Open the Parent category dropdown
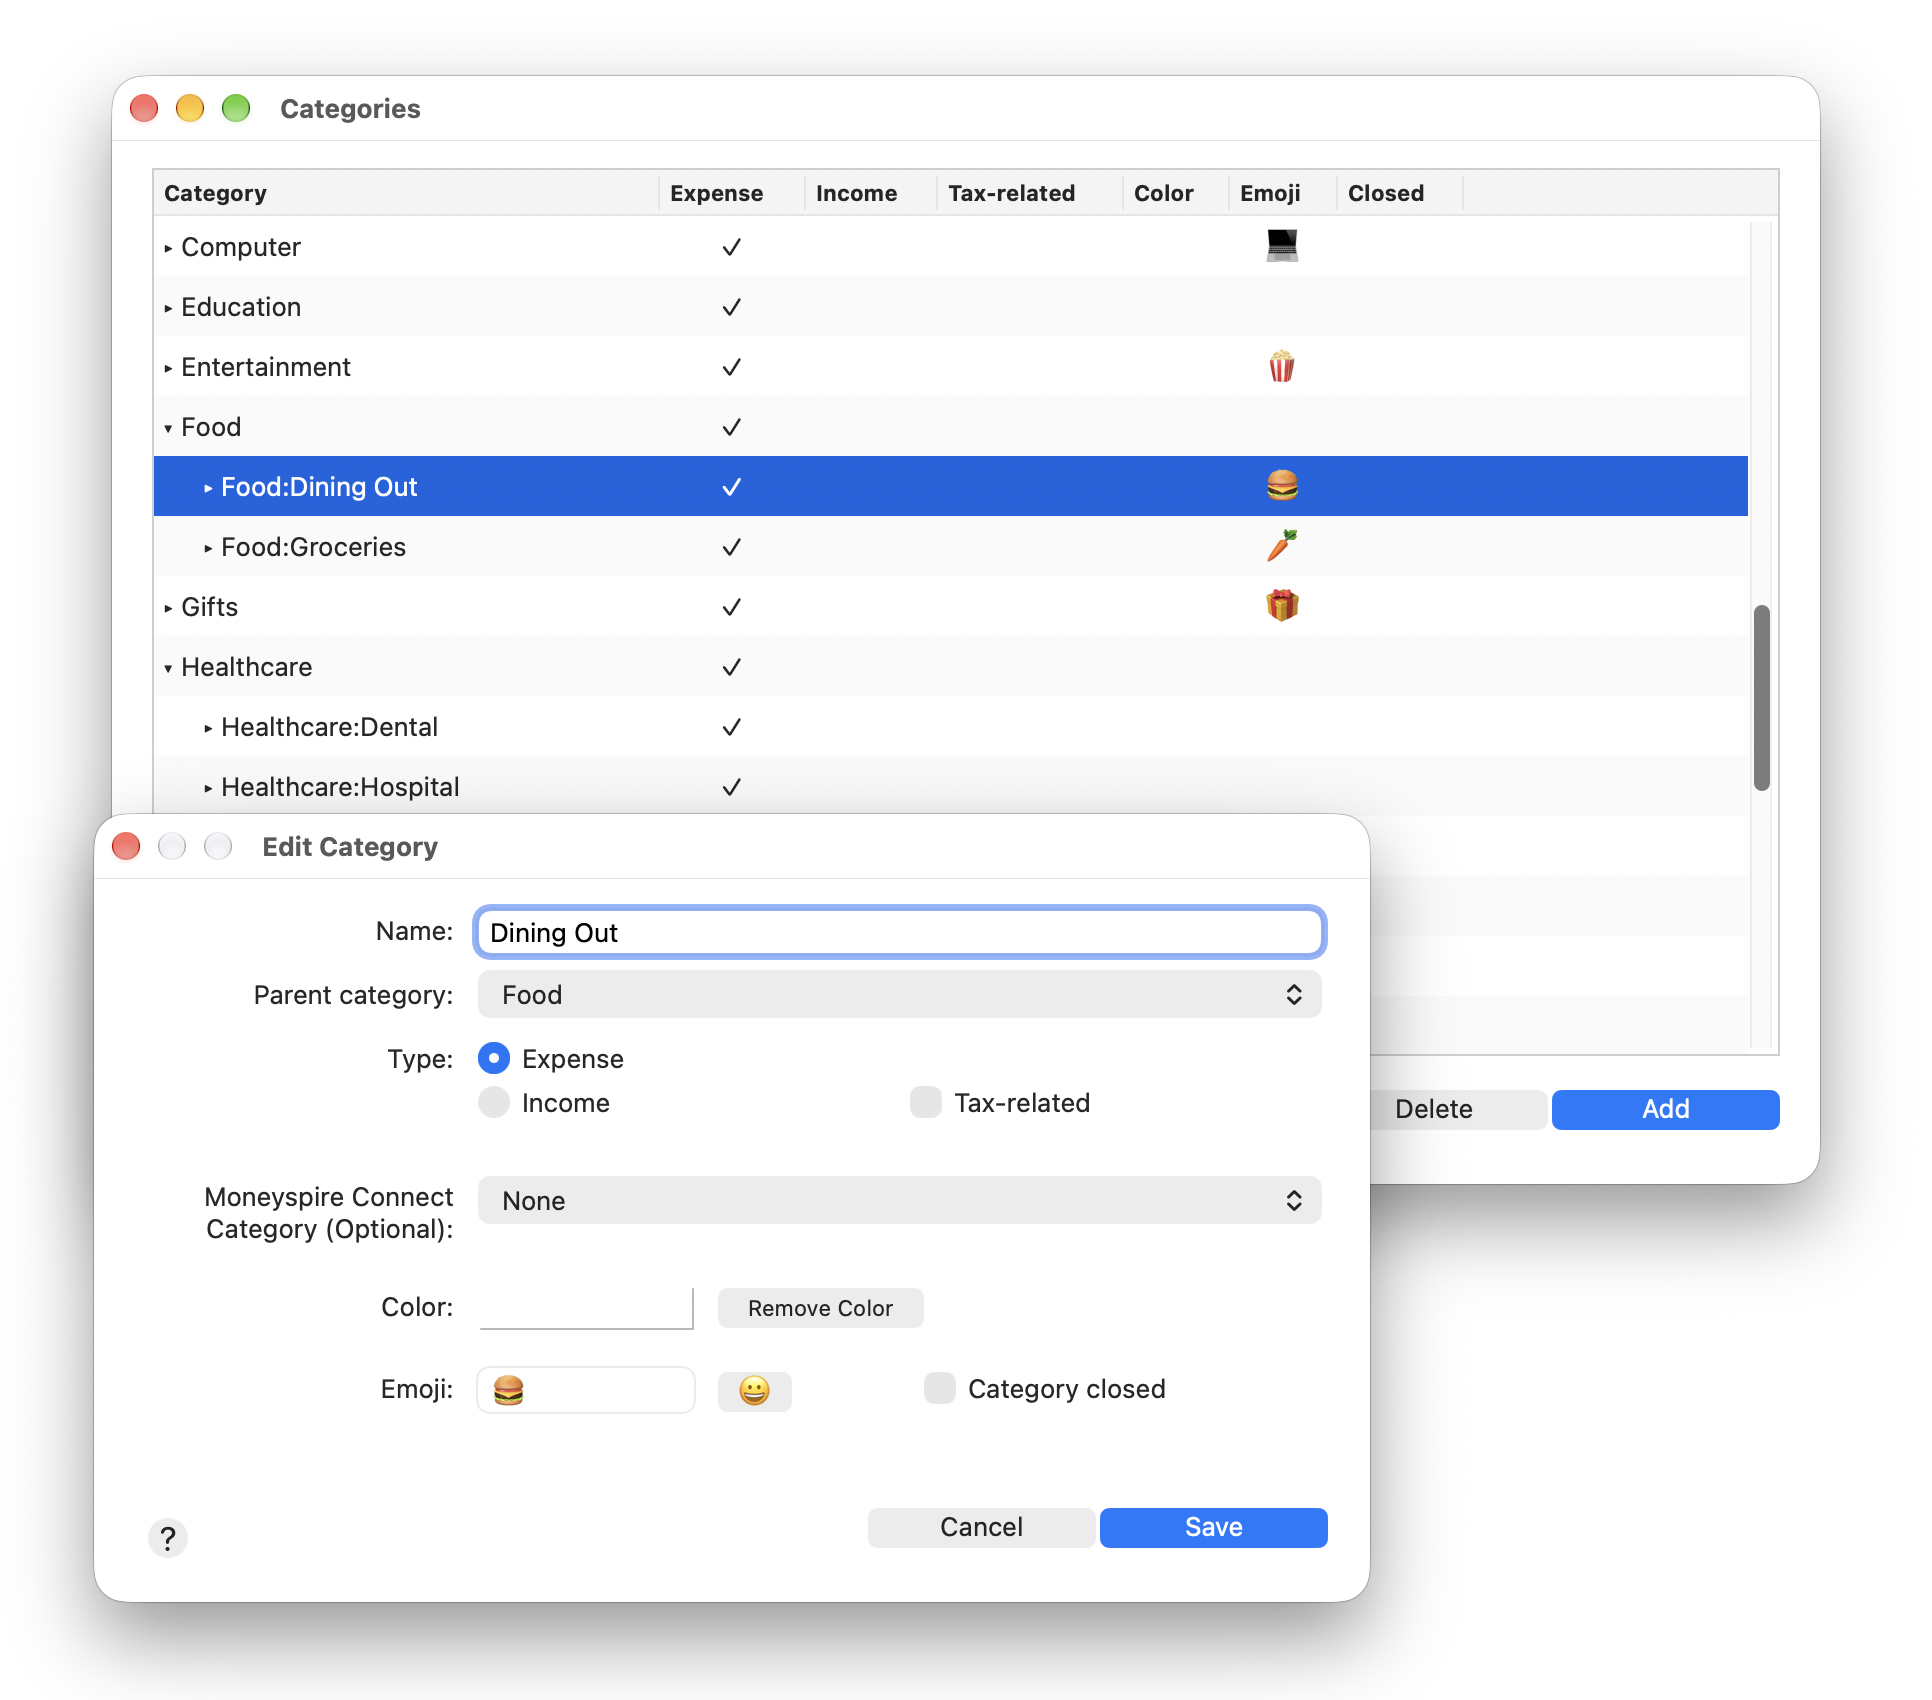 899,994
